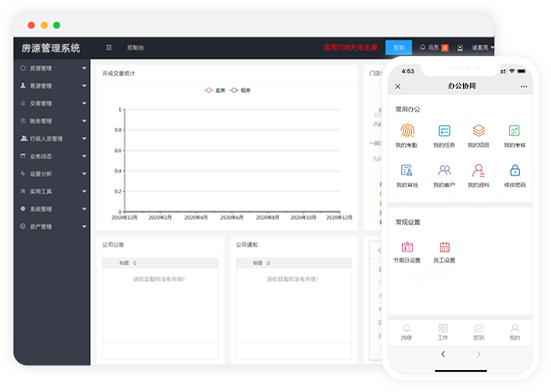Open 我的考勤 fingerprint icon
Viewport: 551px width, 392px height.
(x=407, y=131)
